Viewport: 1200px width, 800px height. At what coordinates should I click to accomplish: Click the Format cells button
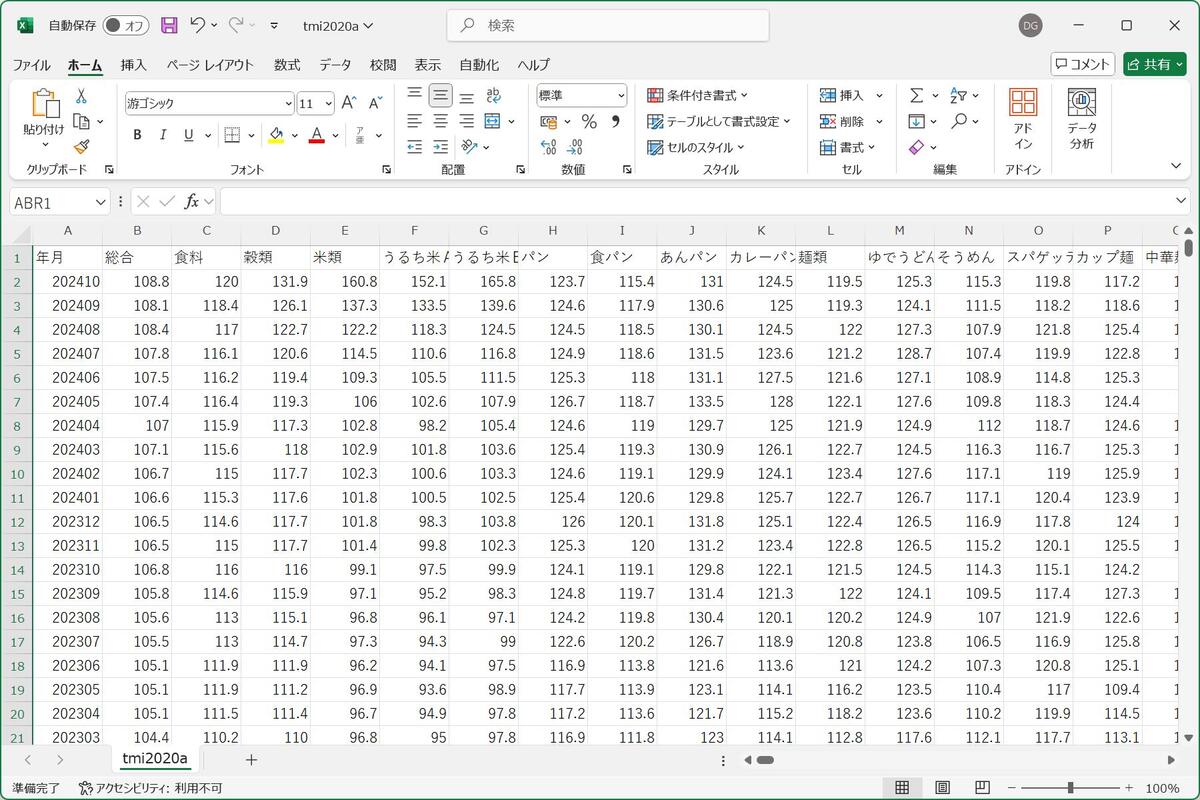click(x=848, y=147)
